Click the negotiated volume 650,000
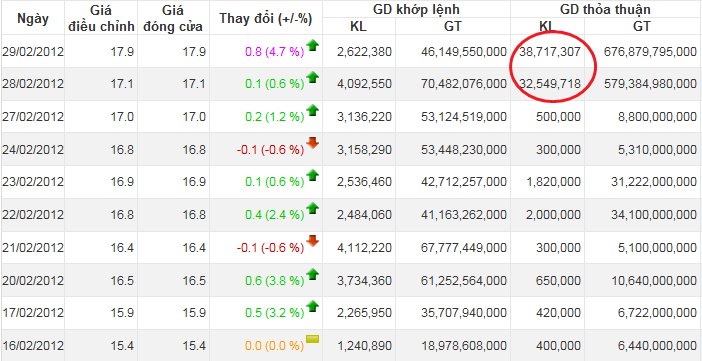 coord(559,281)
